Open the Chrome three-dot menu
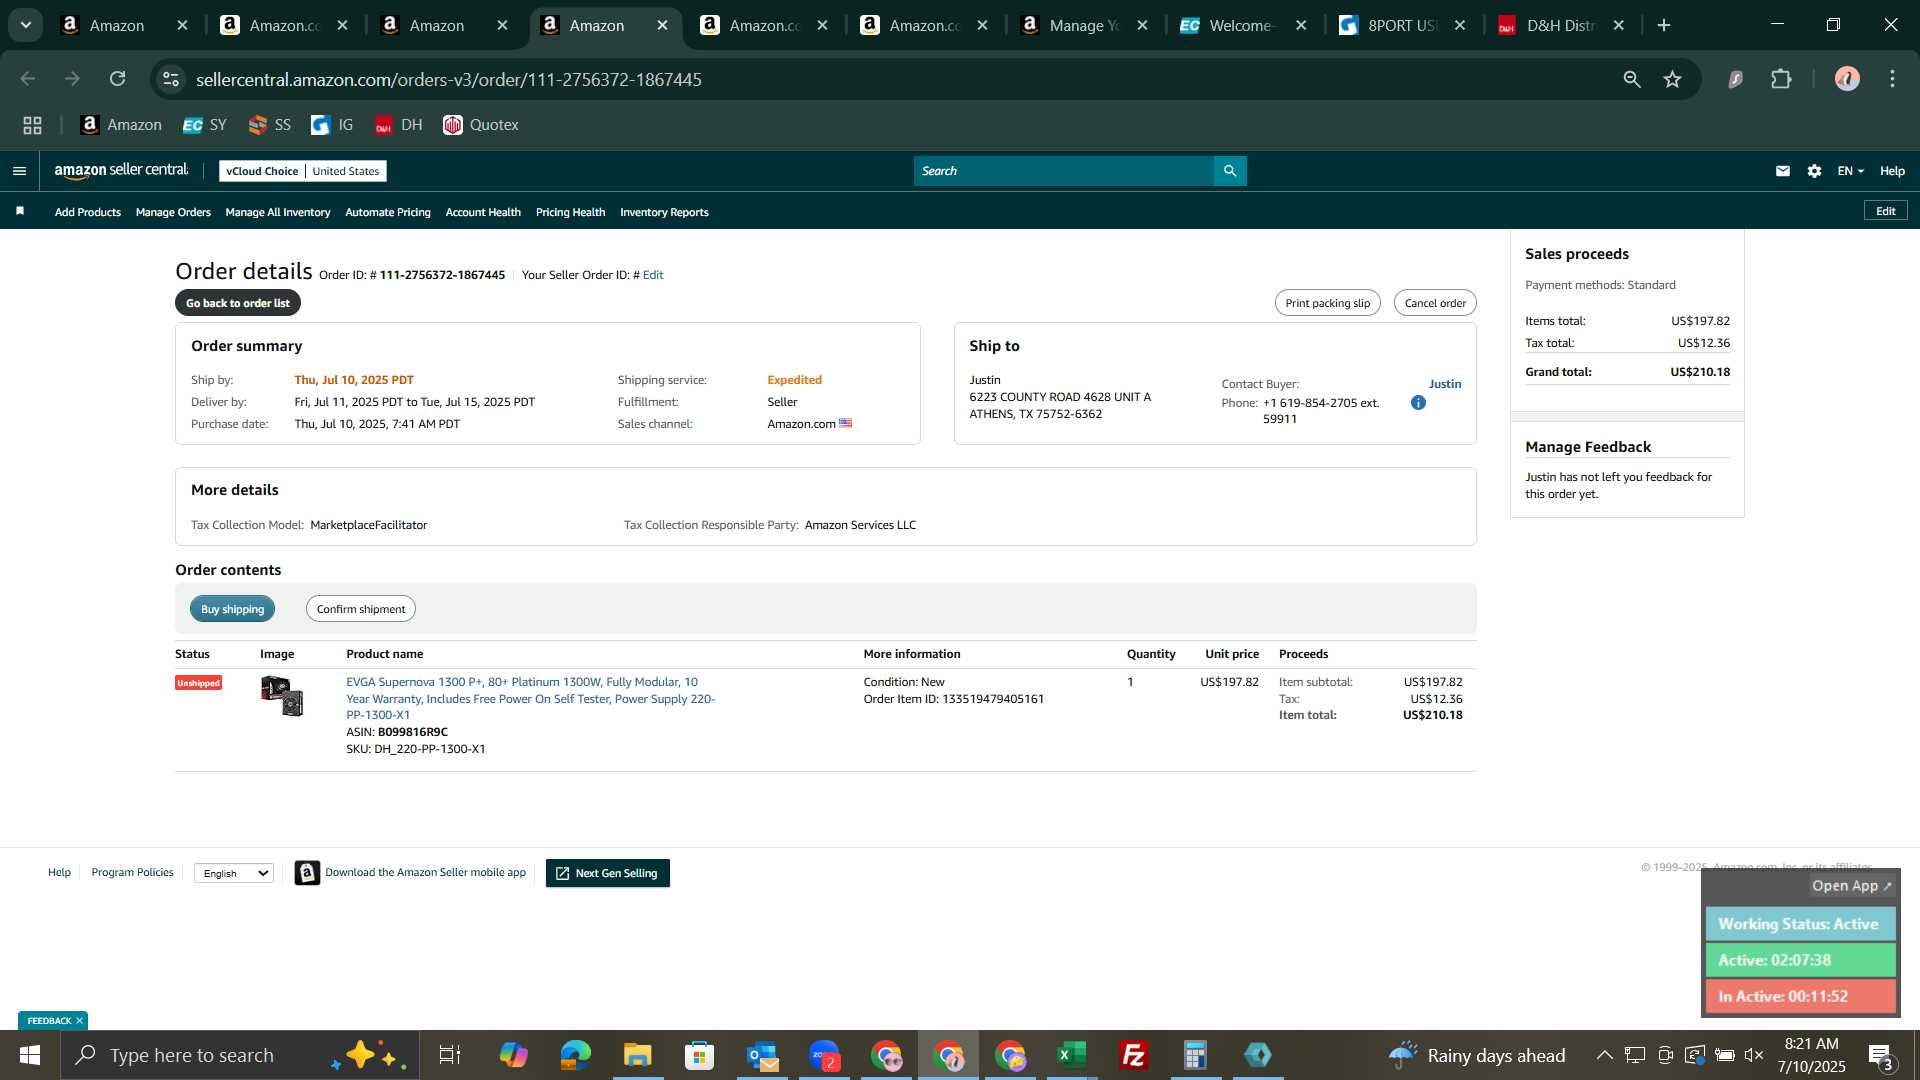This screenshot has width=1920, height=1080. [1892, 79]
